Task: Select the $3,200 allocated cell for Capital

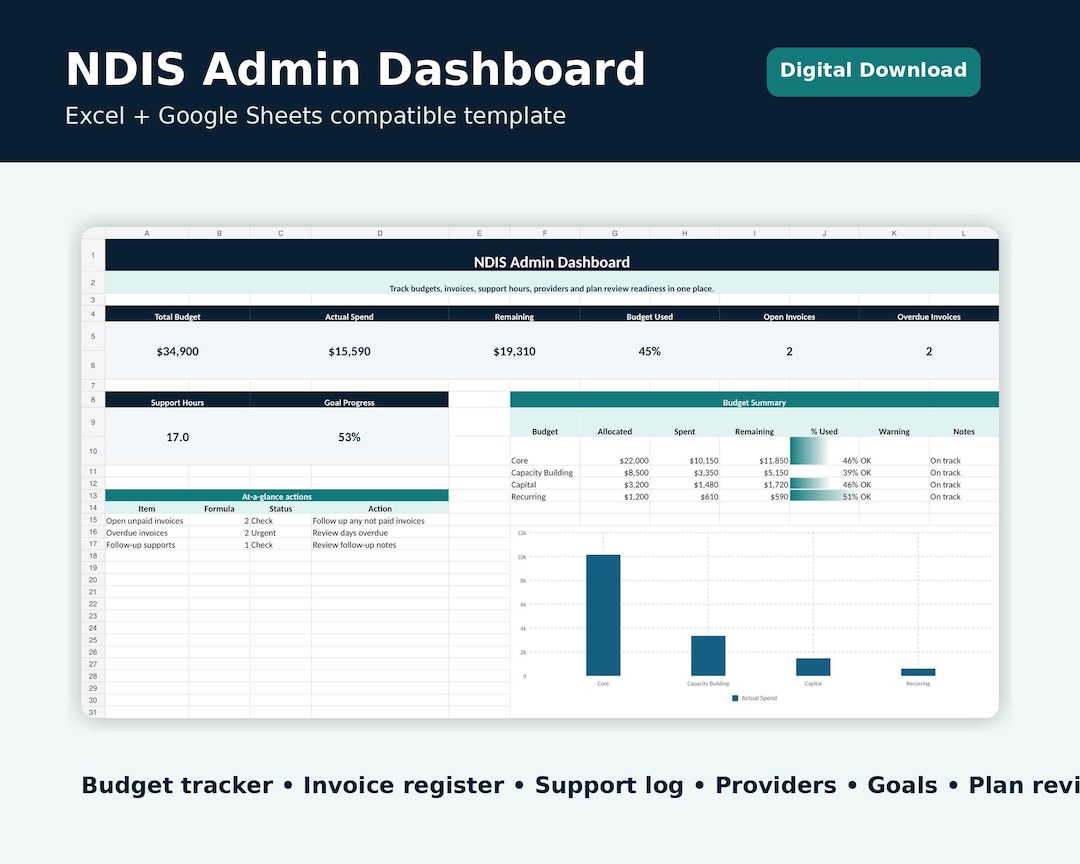Action: (x=614, y=484)
